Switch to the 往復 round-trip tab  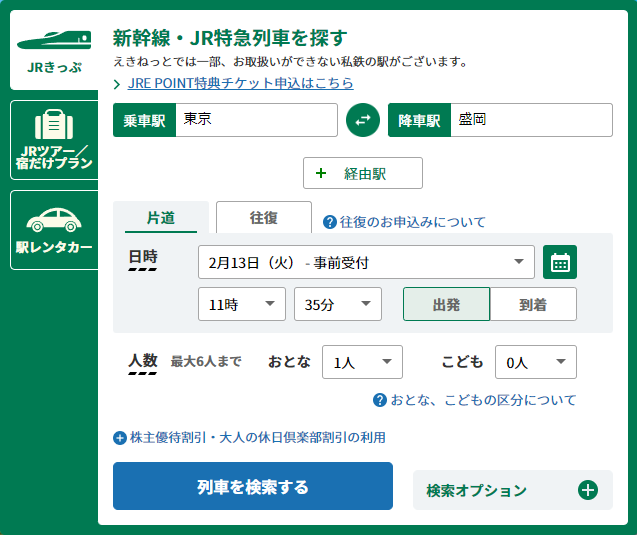264,218
